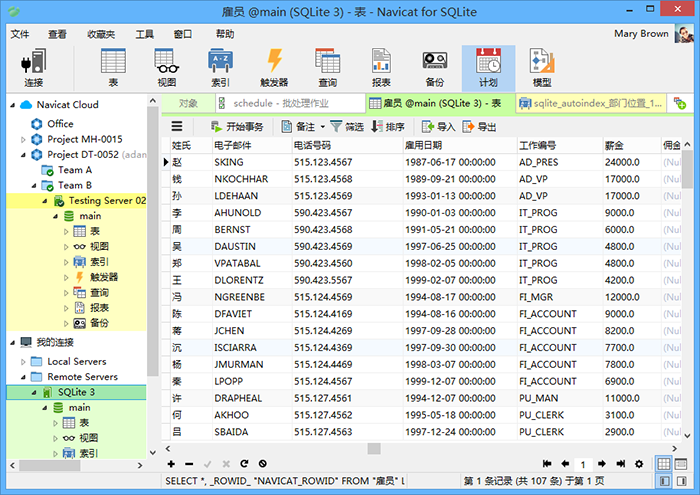Image resolution: width=700 pixels, height=495 pixels.
Task: Open the 窗口 menu
Action: (183, 34)
